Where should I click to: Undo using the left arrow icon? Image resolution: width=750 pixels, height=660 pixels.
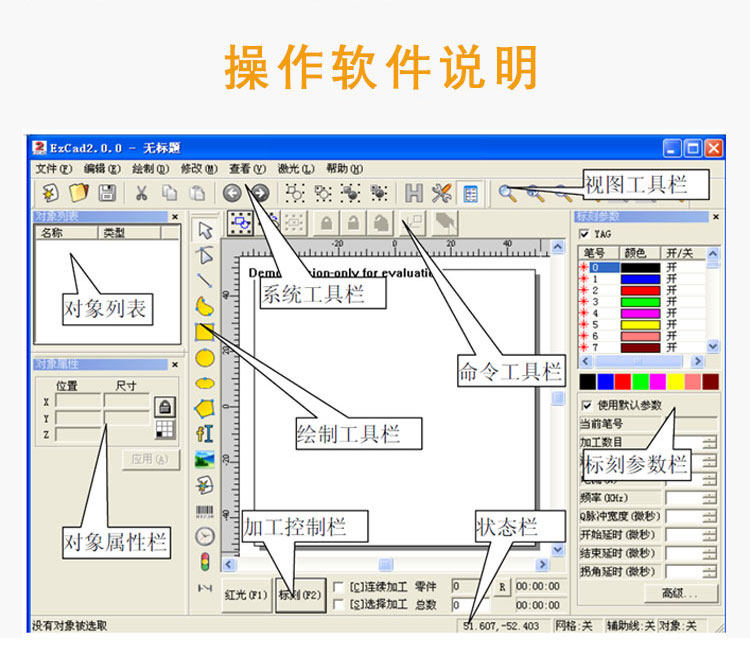pyautogui.click(x=232, y=193)
